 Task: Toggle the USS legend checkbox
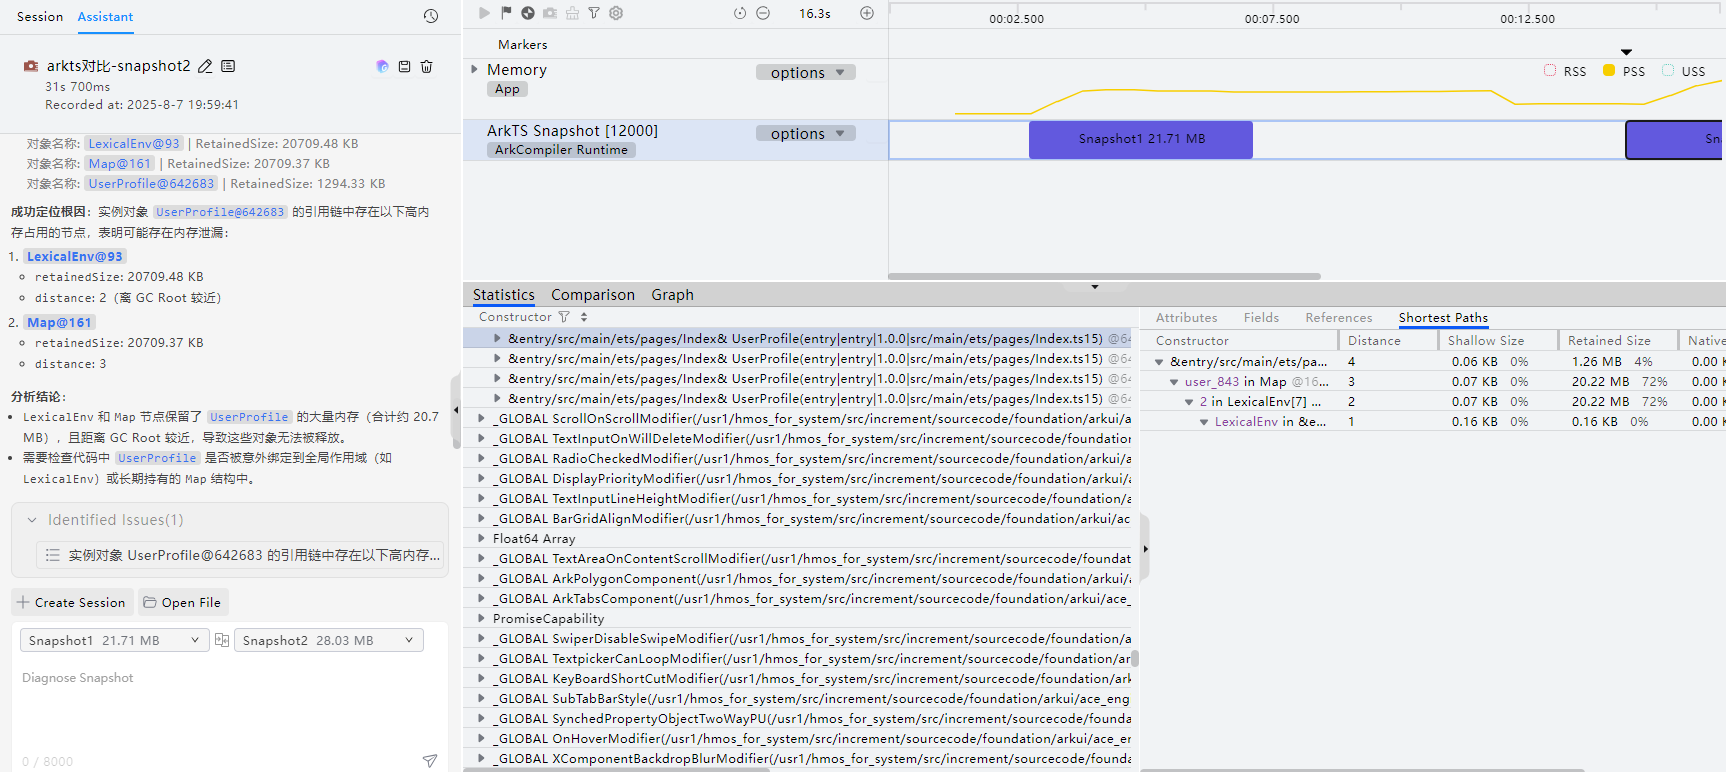coord(1668,71)
